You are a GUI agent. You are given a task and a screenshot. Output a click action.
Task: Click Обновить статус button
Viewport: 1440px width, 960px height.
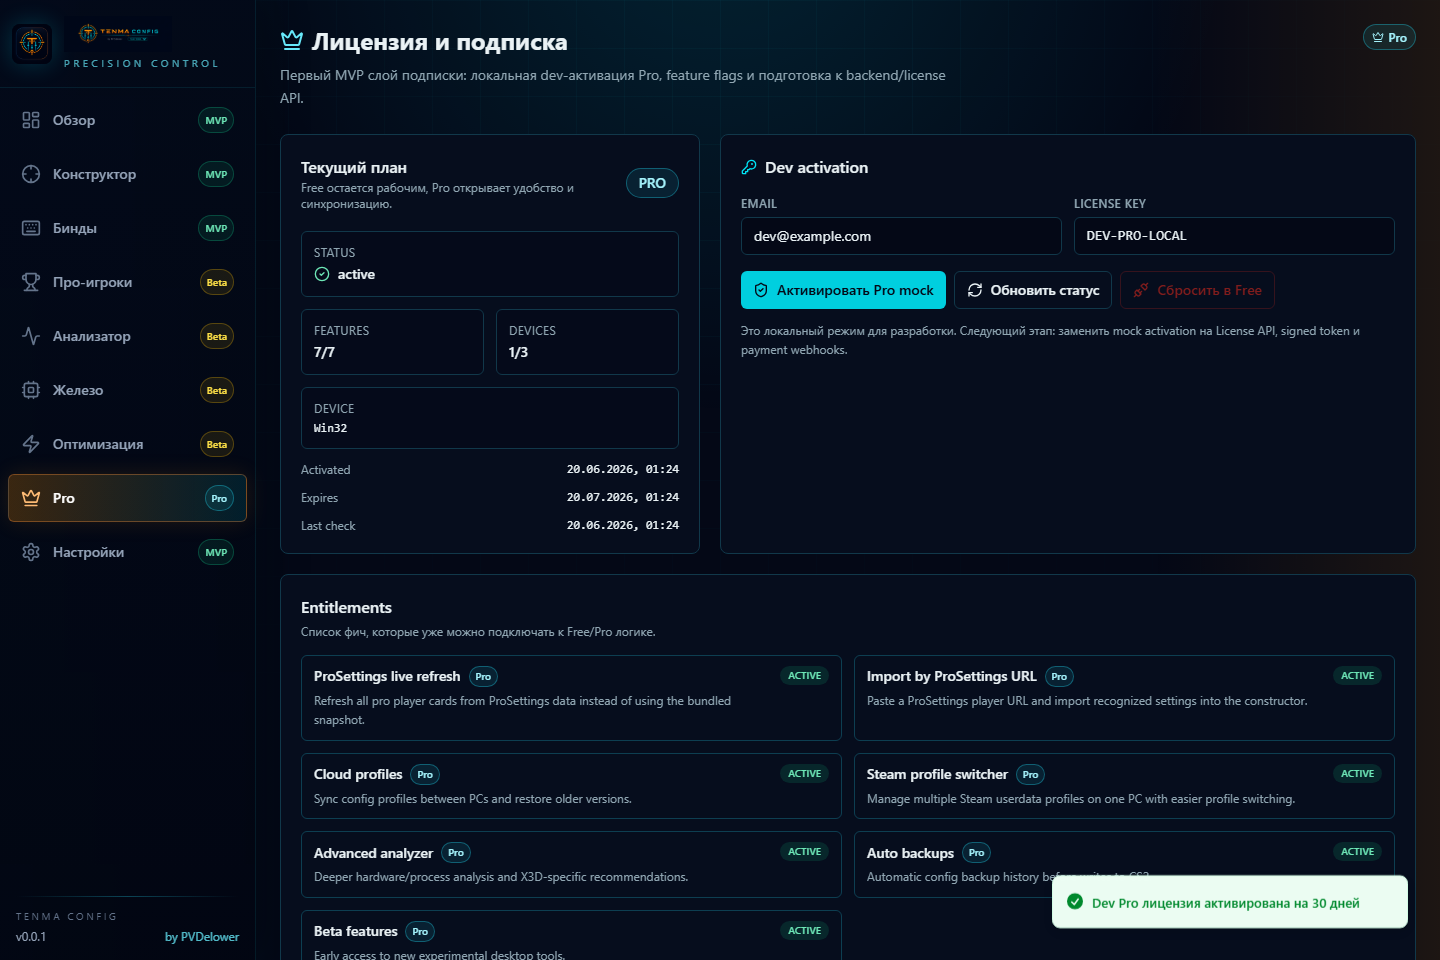1033,290
